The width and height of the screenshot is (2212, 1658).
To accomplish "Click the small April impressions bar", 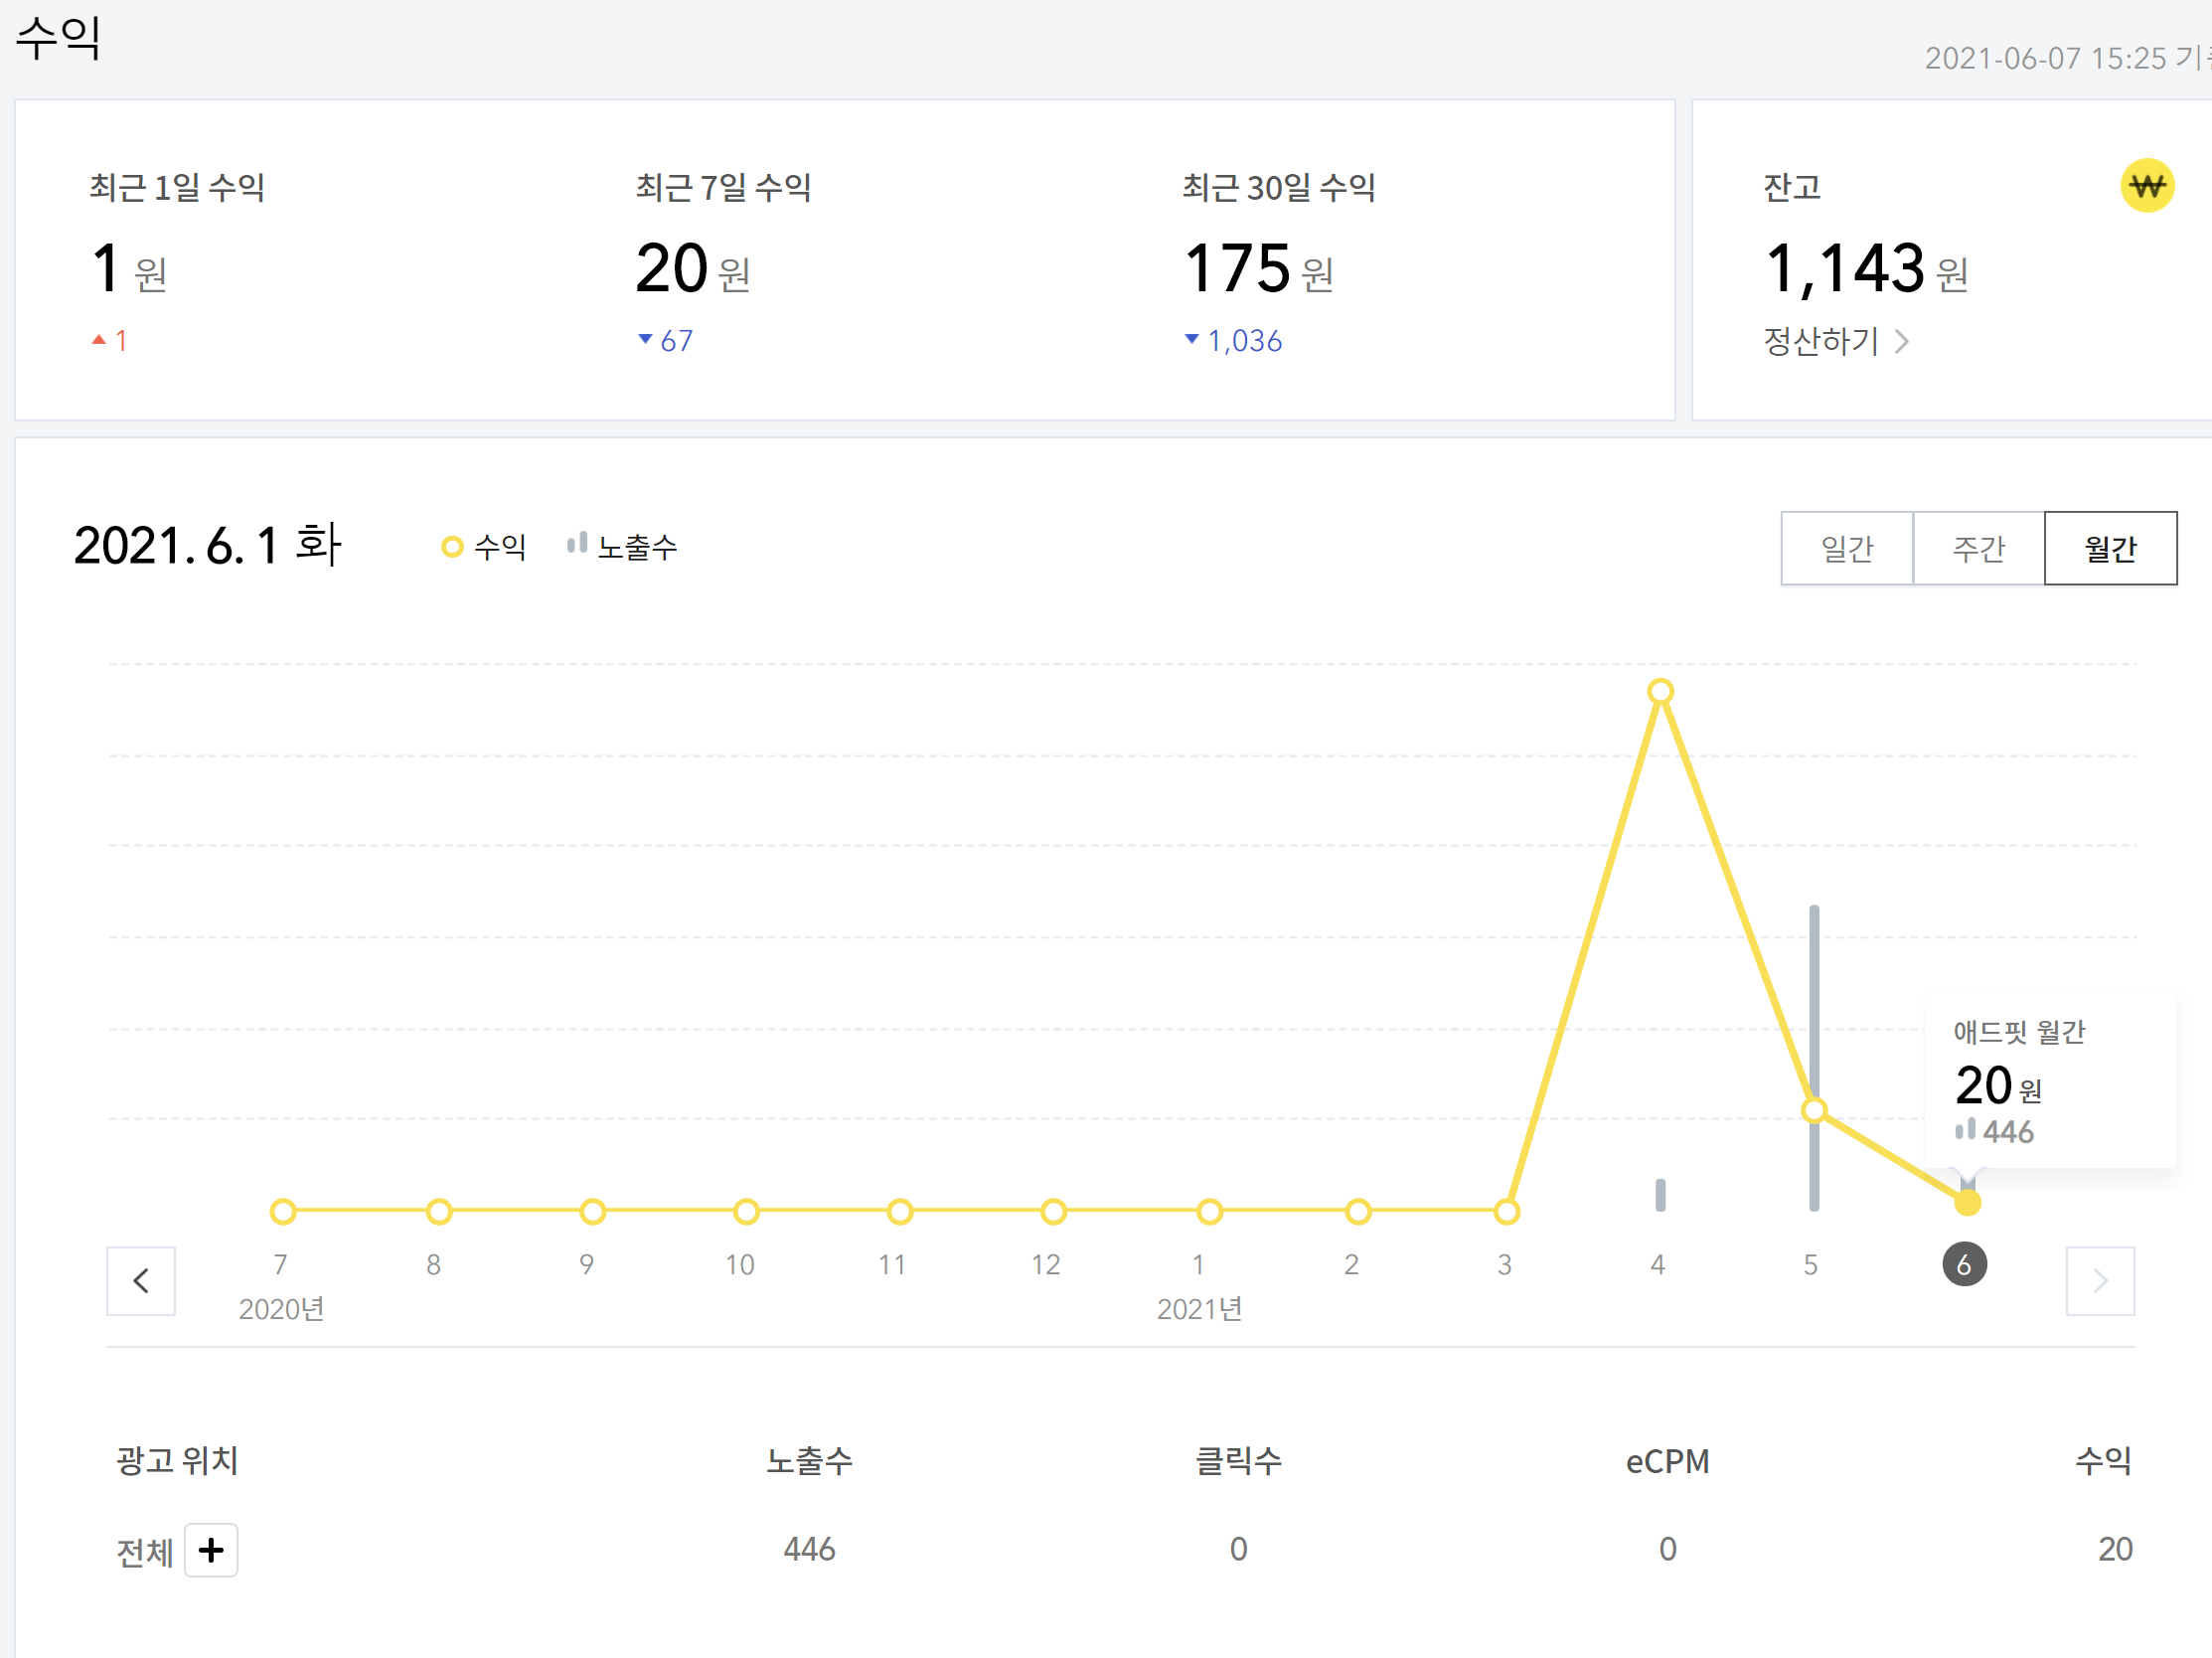I will [1661, 1195].
